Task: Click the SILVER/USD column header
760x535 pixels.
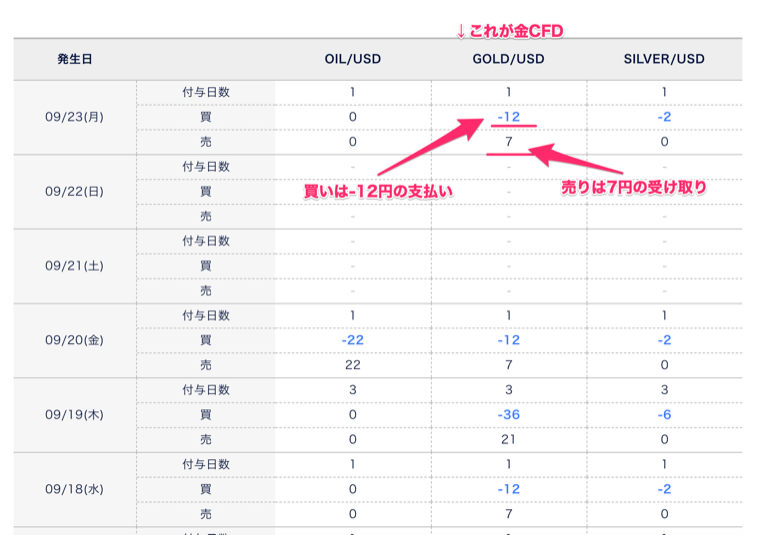Action: (x=664, y=59)
